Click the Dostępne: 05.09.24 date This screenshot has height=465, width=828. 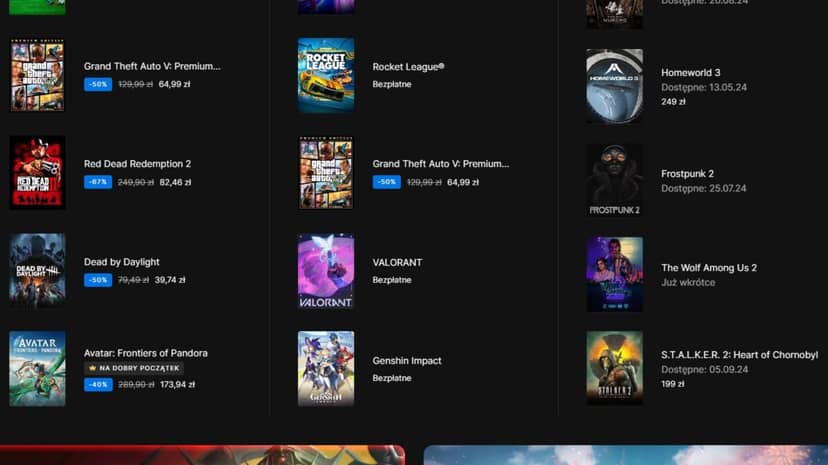pyautogui.click(x=704, y=369)
